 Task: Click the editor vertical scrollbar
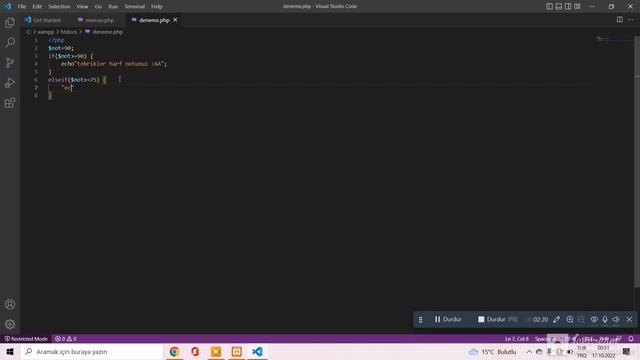637,163
